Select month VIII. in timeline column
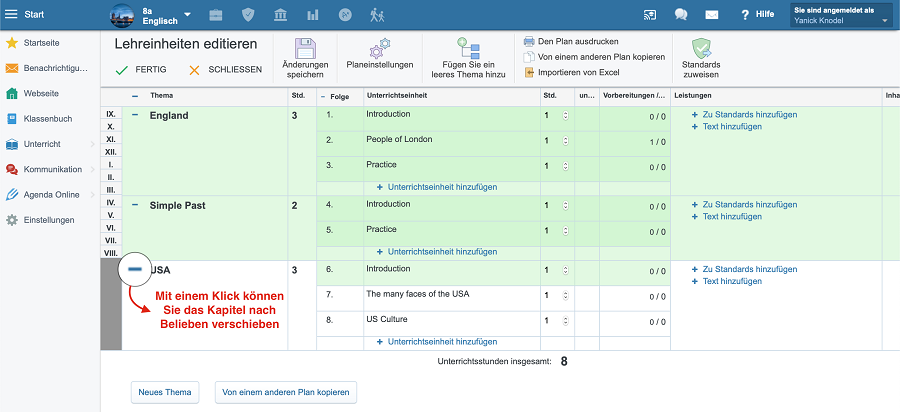Viewport: 900px width, 412px height. coord(111,253)
